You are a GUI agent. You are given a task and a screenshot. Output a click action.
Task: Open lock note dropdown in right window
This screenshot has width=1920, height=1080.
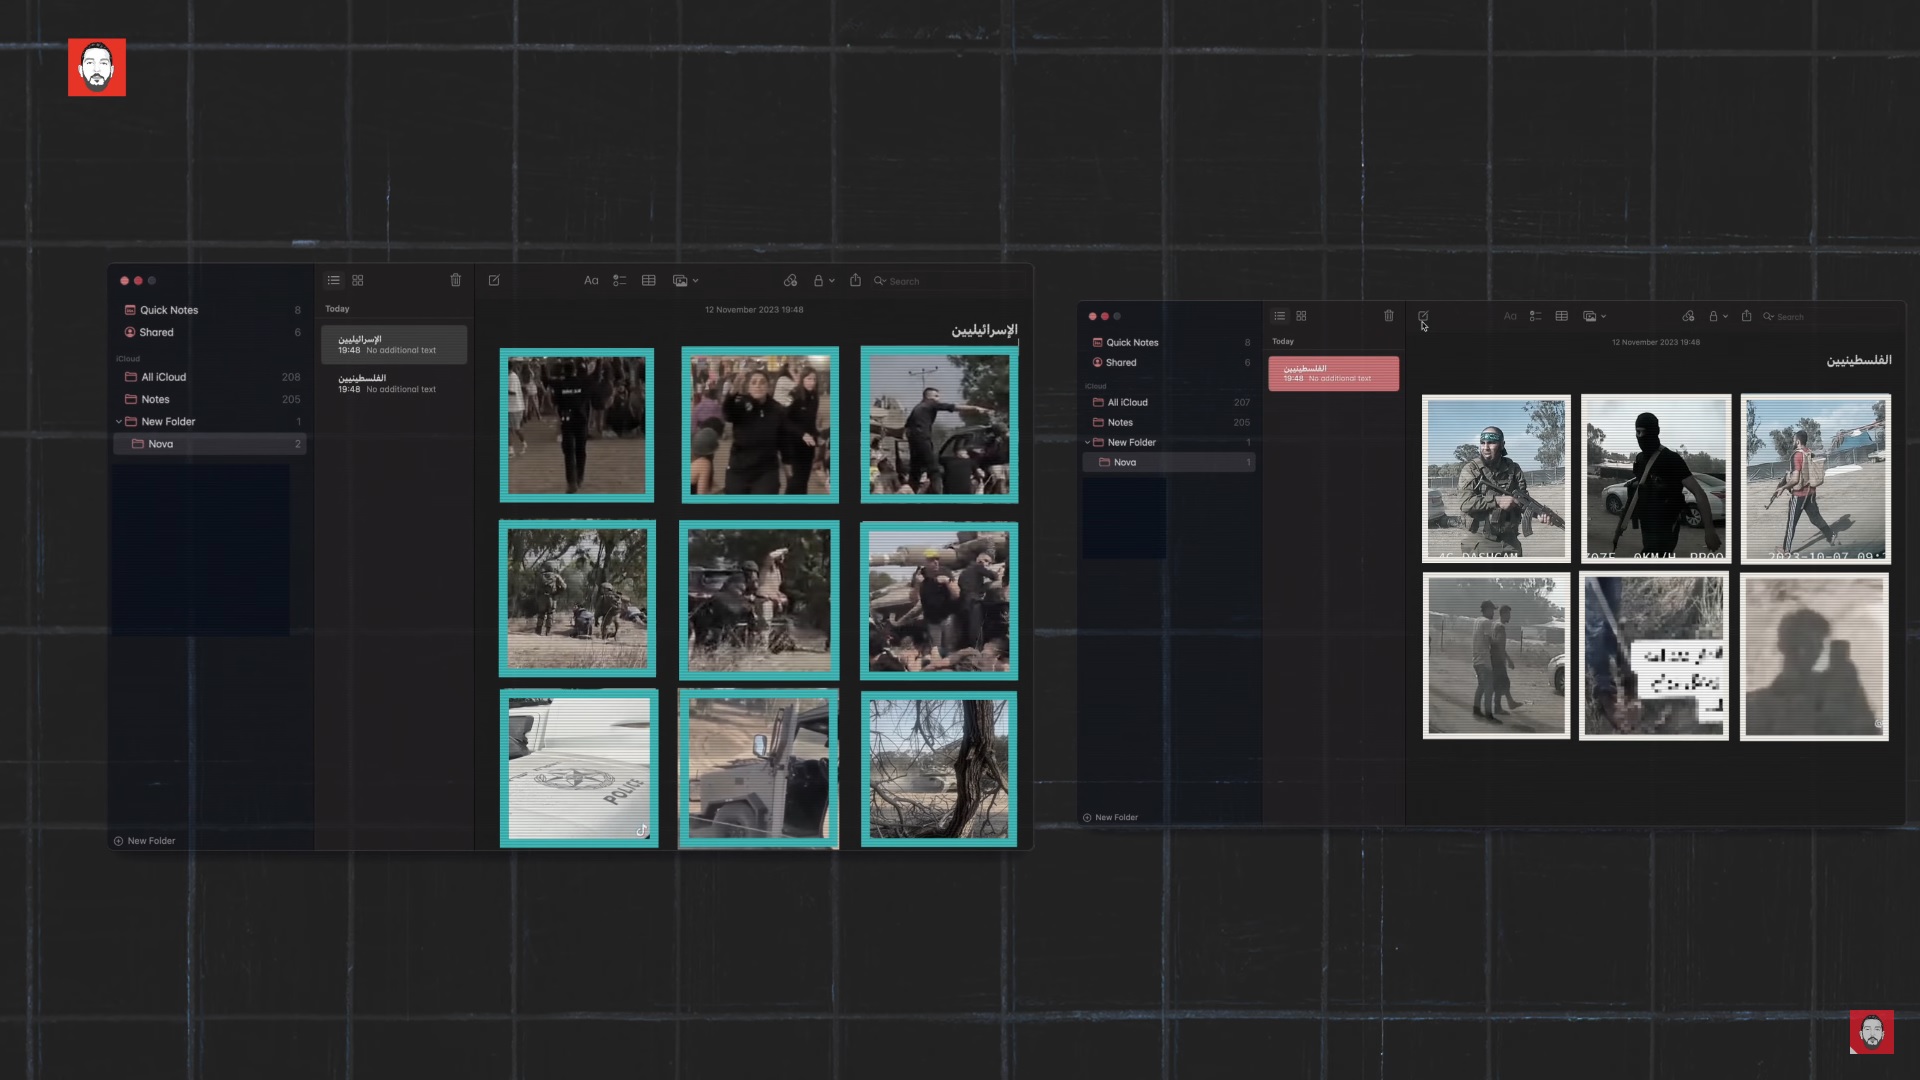coord(1718,316)
